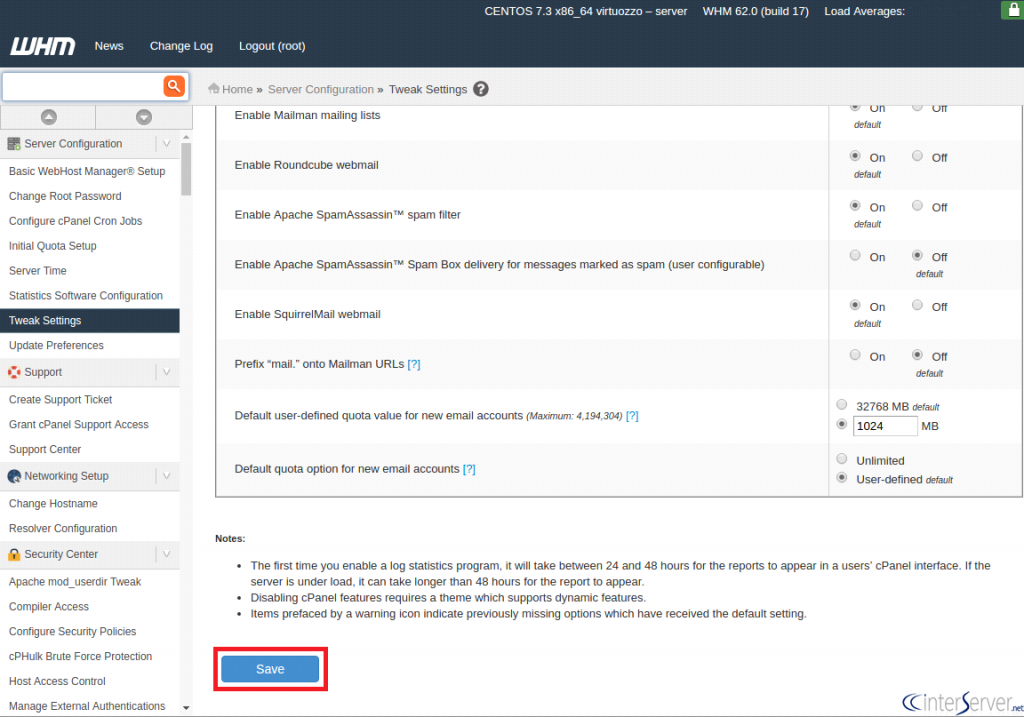The height and width of the screenshot is (717, 1024).
Task: Click the Home icon in breadcrumb
Action: point(213,89)
